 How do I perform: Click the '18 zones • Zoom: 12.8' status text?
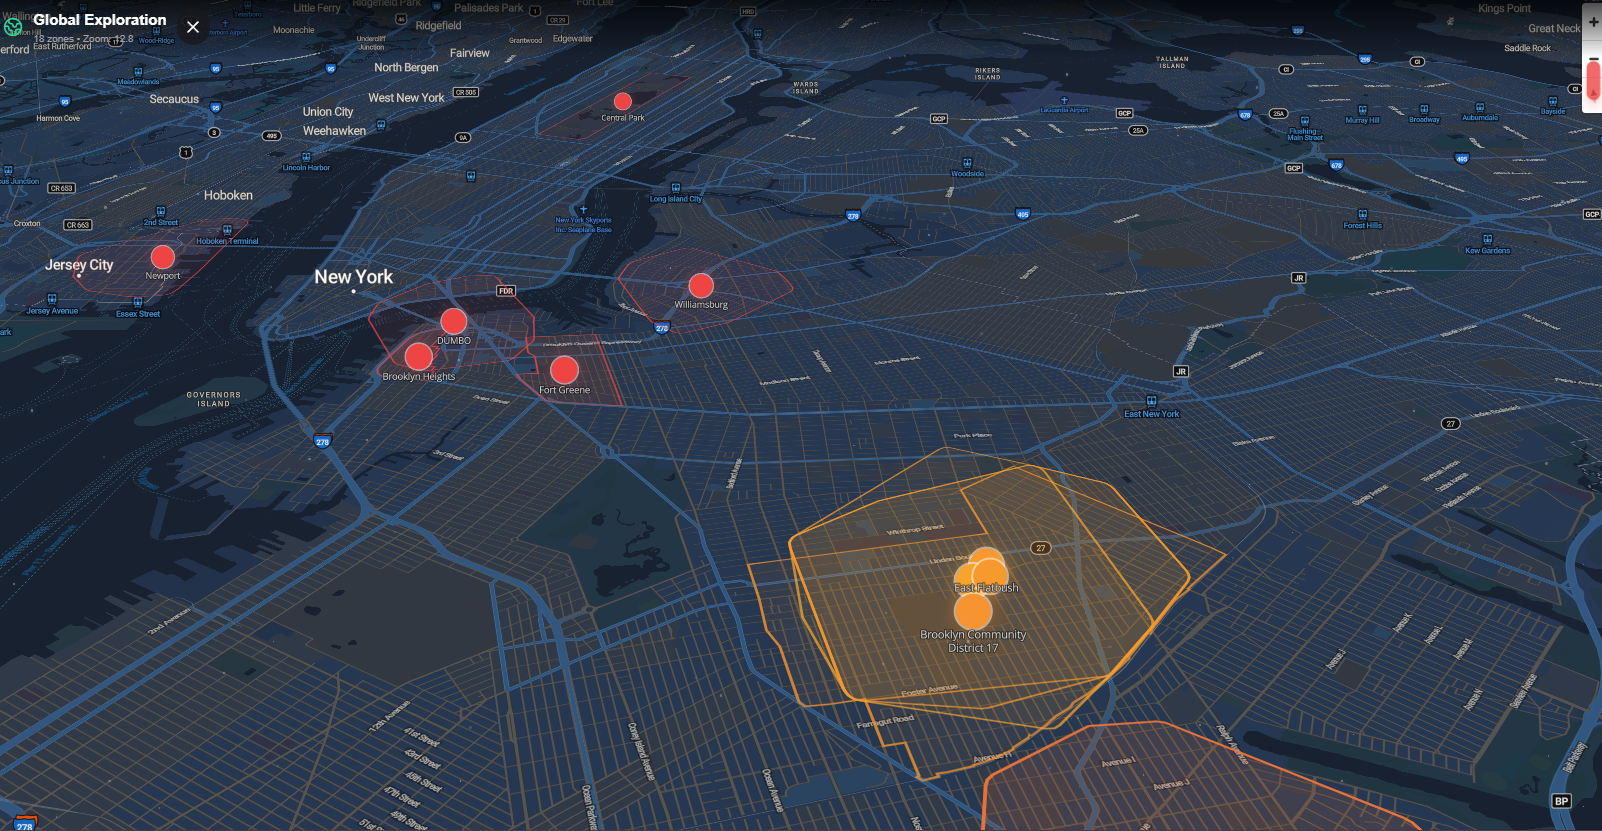click(83, 39)
